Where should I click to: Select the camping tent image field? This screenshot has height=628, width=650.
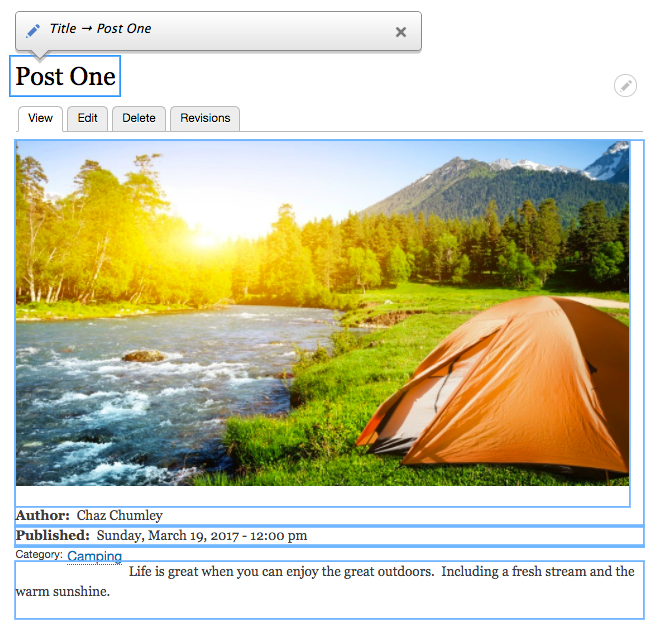(323, 323)
